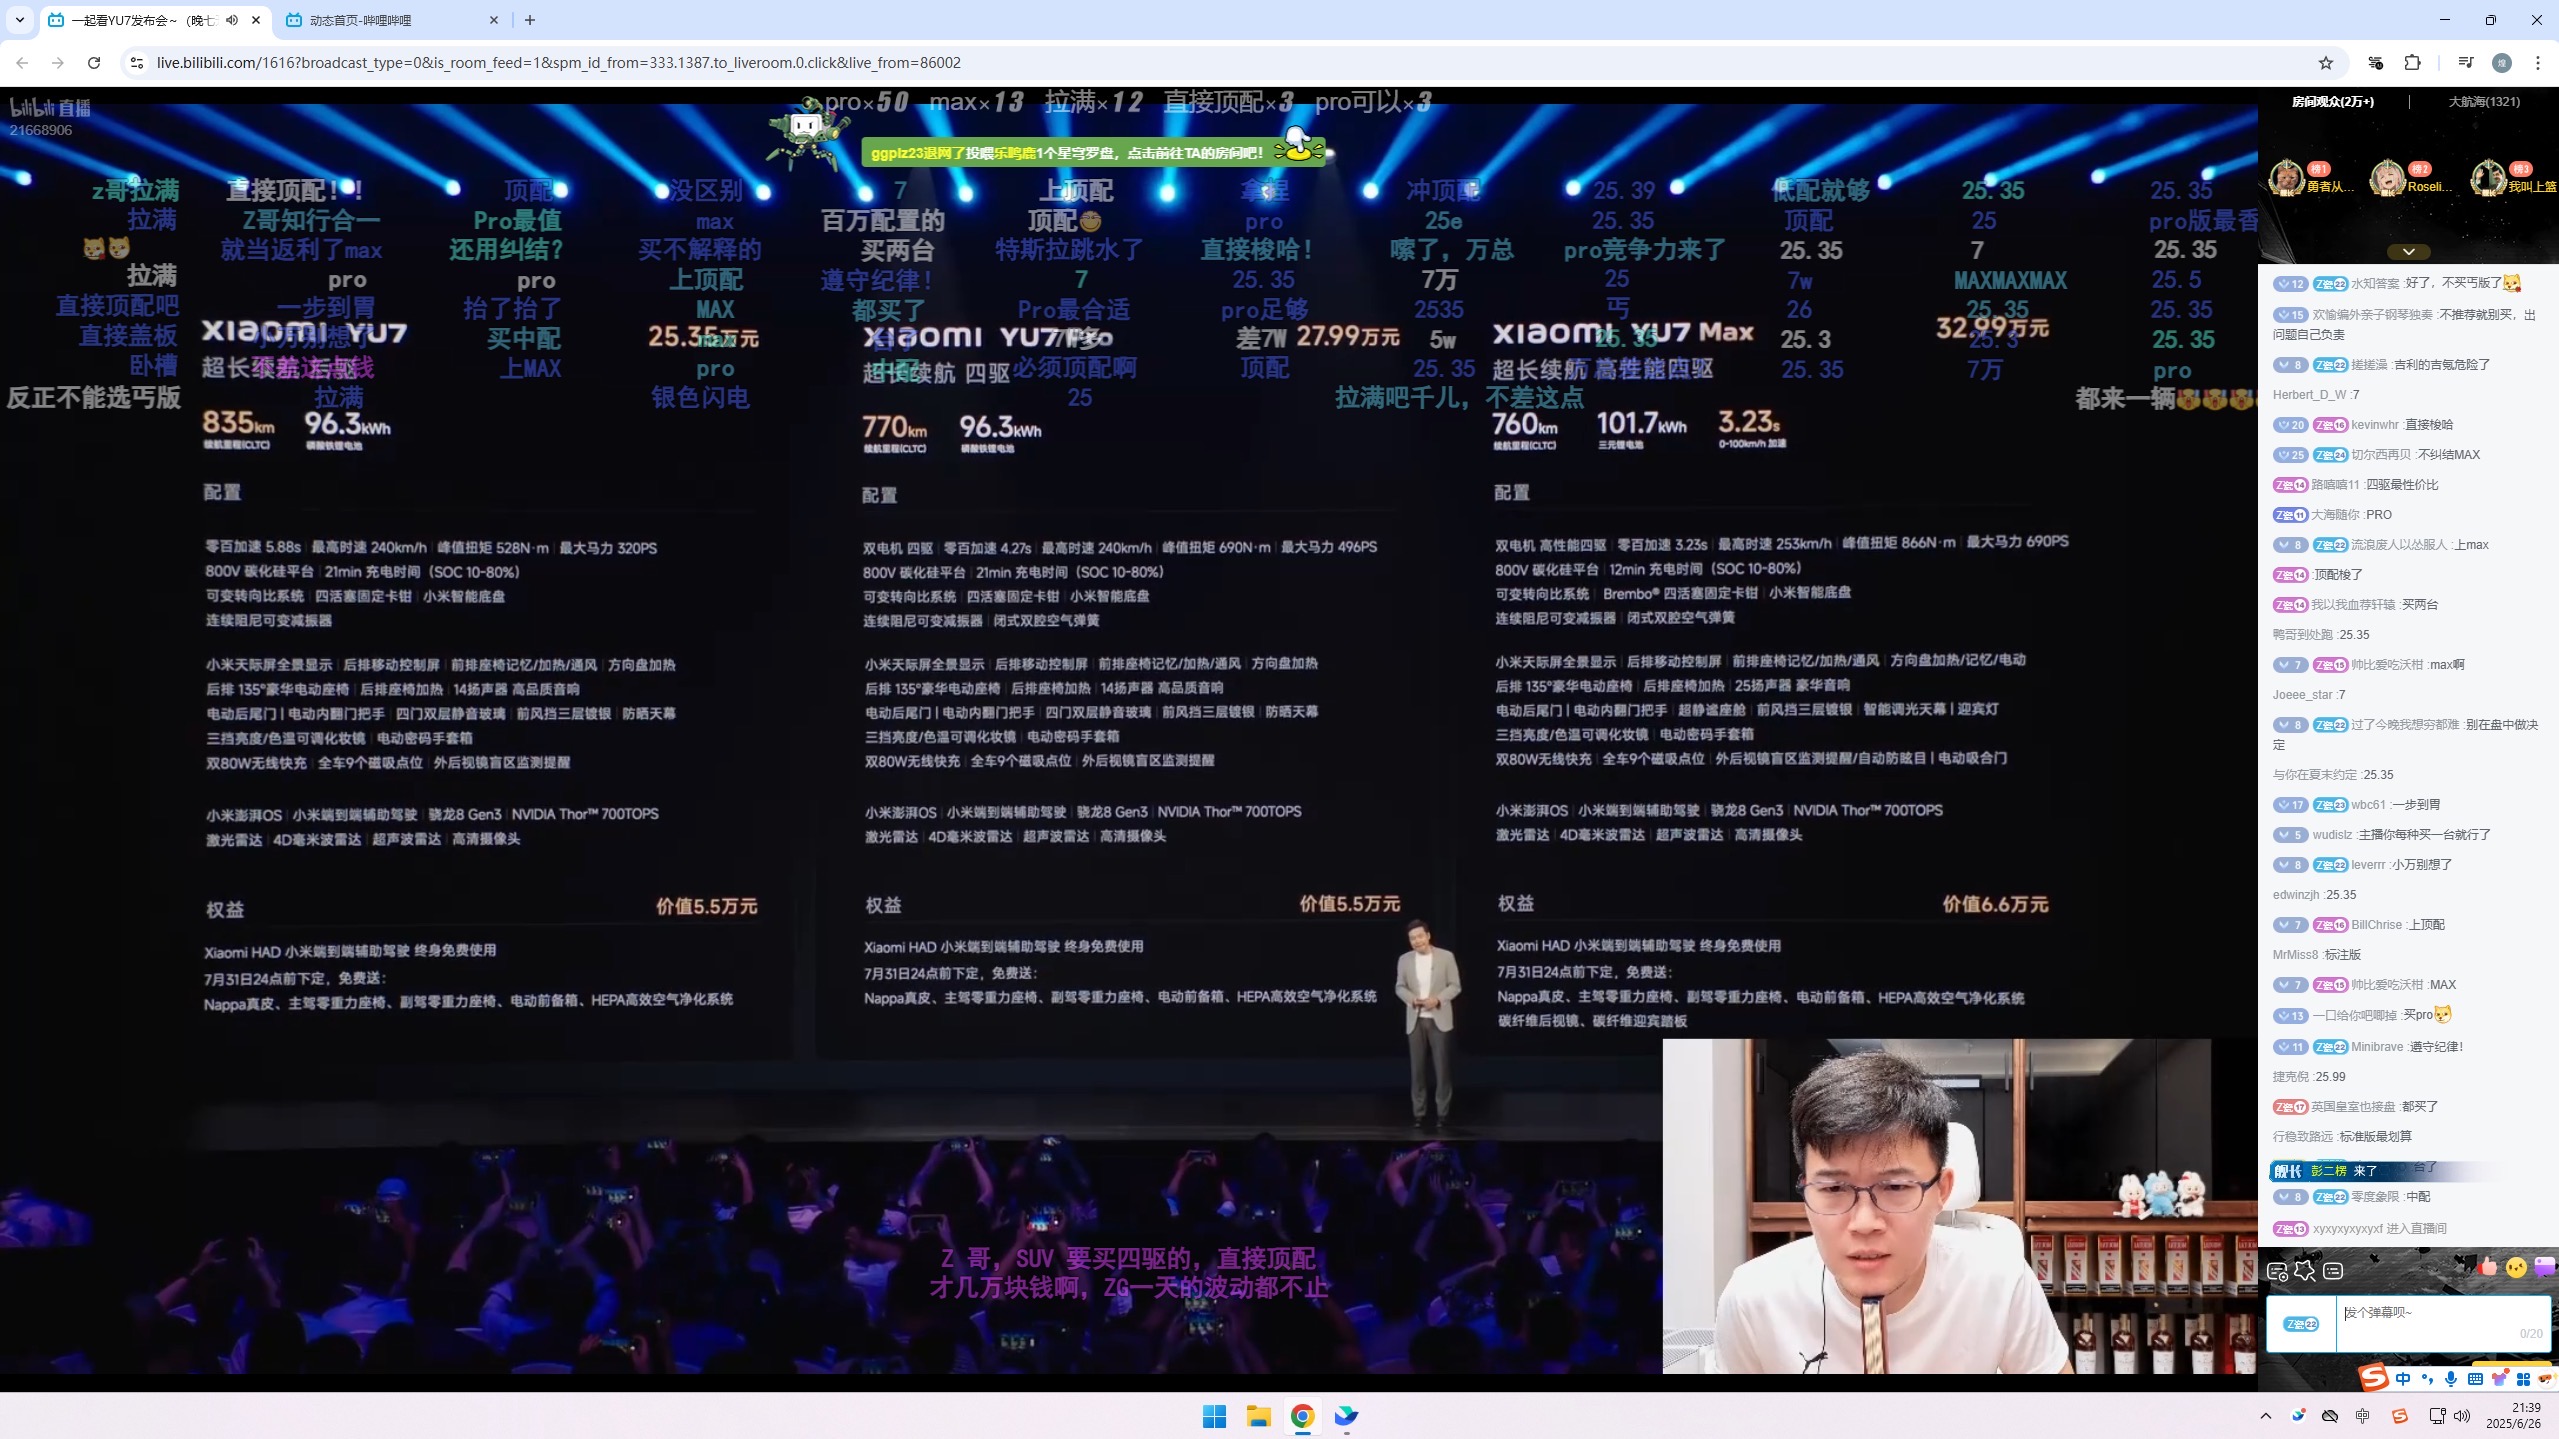Click username Minibrave in chat
The width and height of the screenshot is (2559, 1439).
(2377, 1047)
